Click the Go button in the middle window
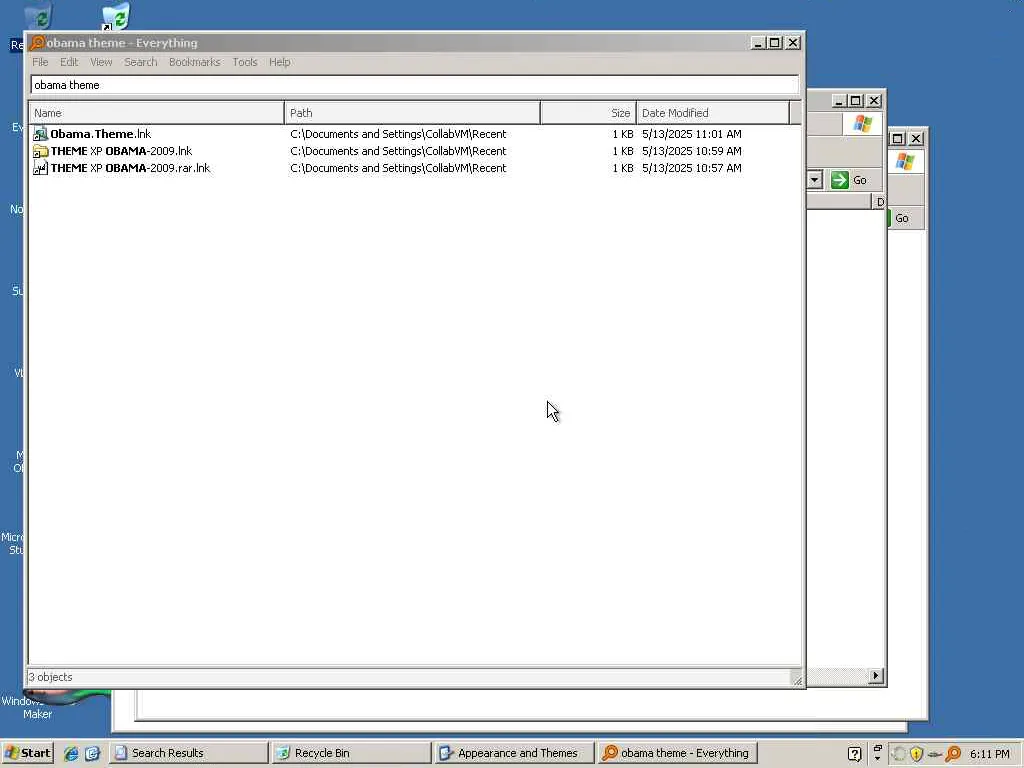The image size is (1024, 768). pos(849,180)
